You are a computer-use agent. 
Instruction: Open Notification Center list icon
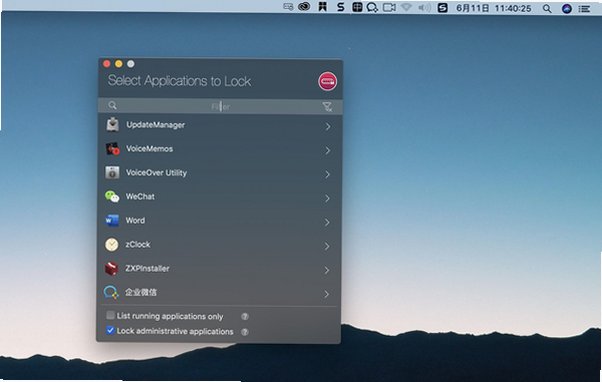point(584,8)
